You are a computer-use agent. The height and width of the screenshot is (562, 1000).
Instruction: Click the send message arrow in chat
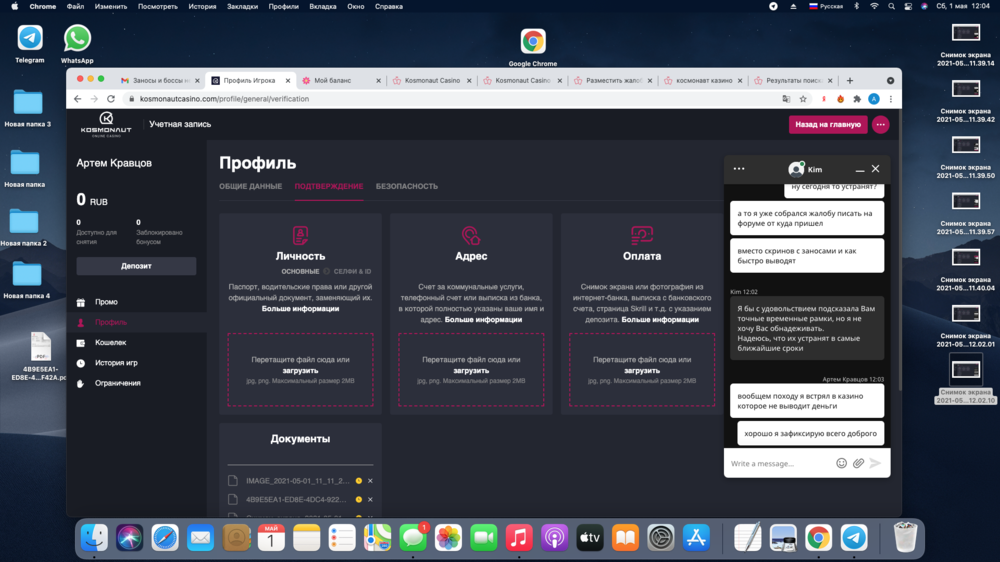coord(876,463)
